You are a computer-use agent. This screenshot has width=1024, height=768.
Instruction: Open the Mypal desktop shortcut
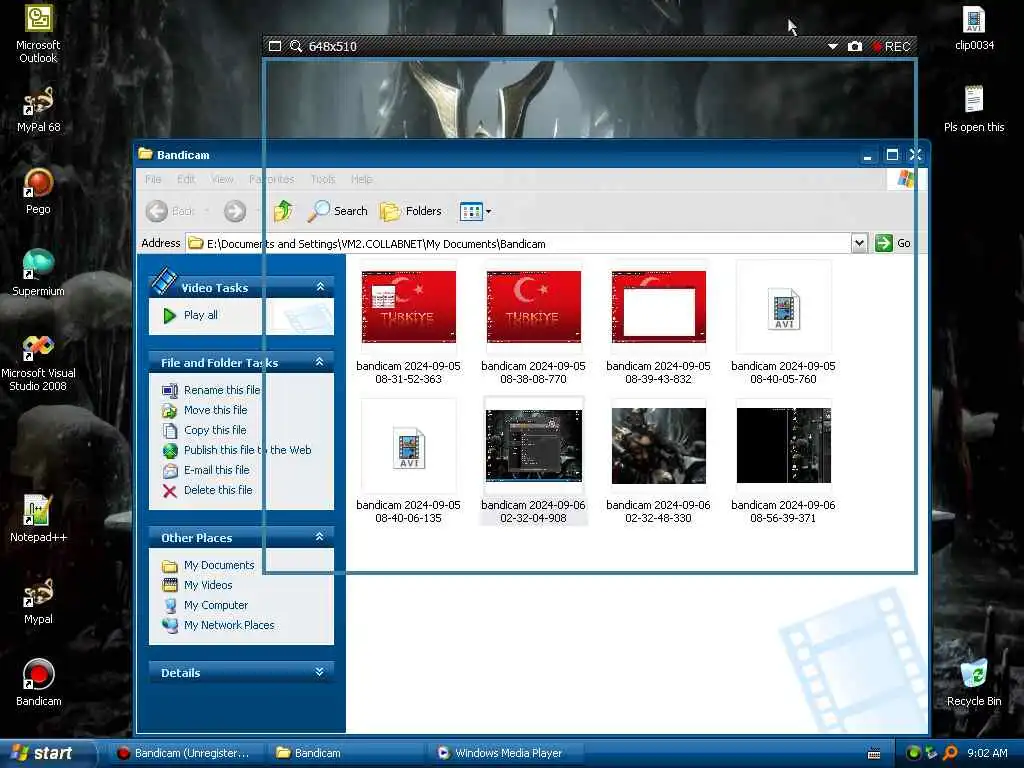[x=38, y=601]
